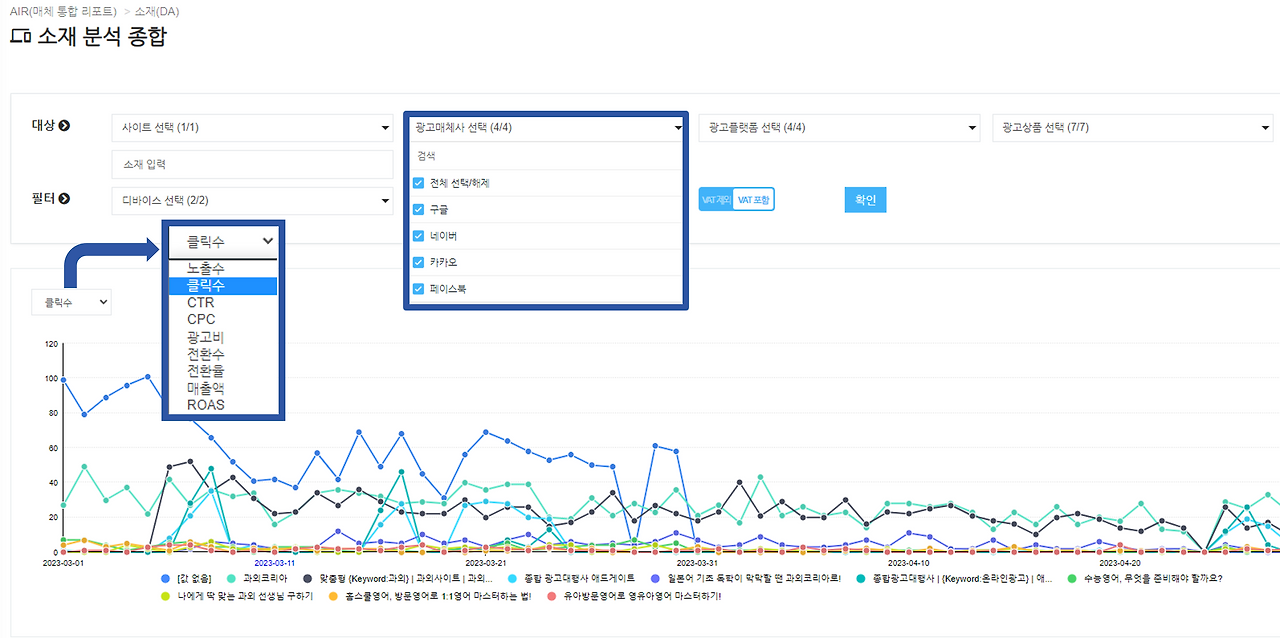Click the 소재 입력 input field
Screen dimensions: 1280x638
click(250, 164)
